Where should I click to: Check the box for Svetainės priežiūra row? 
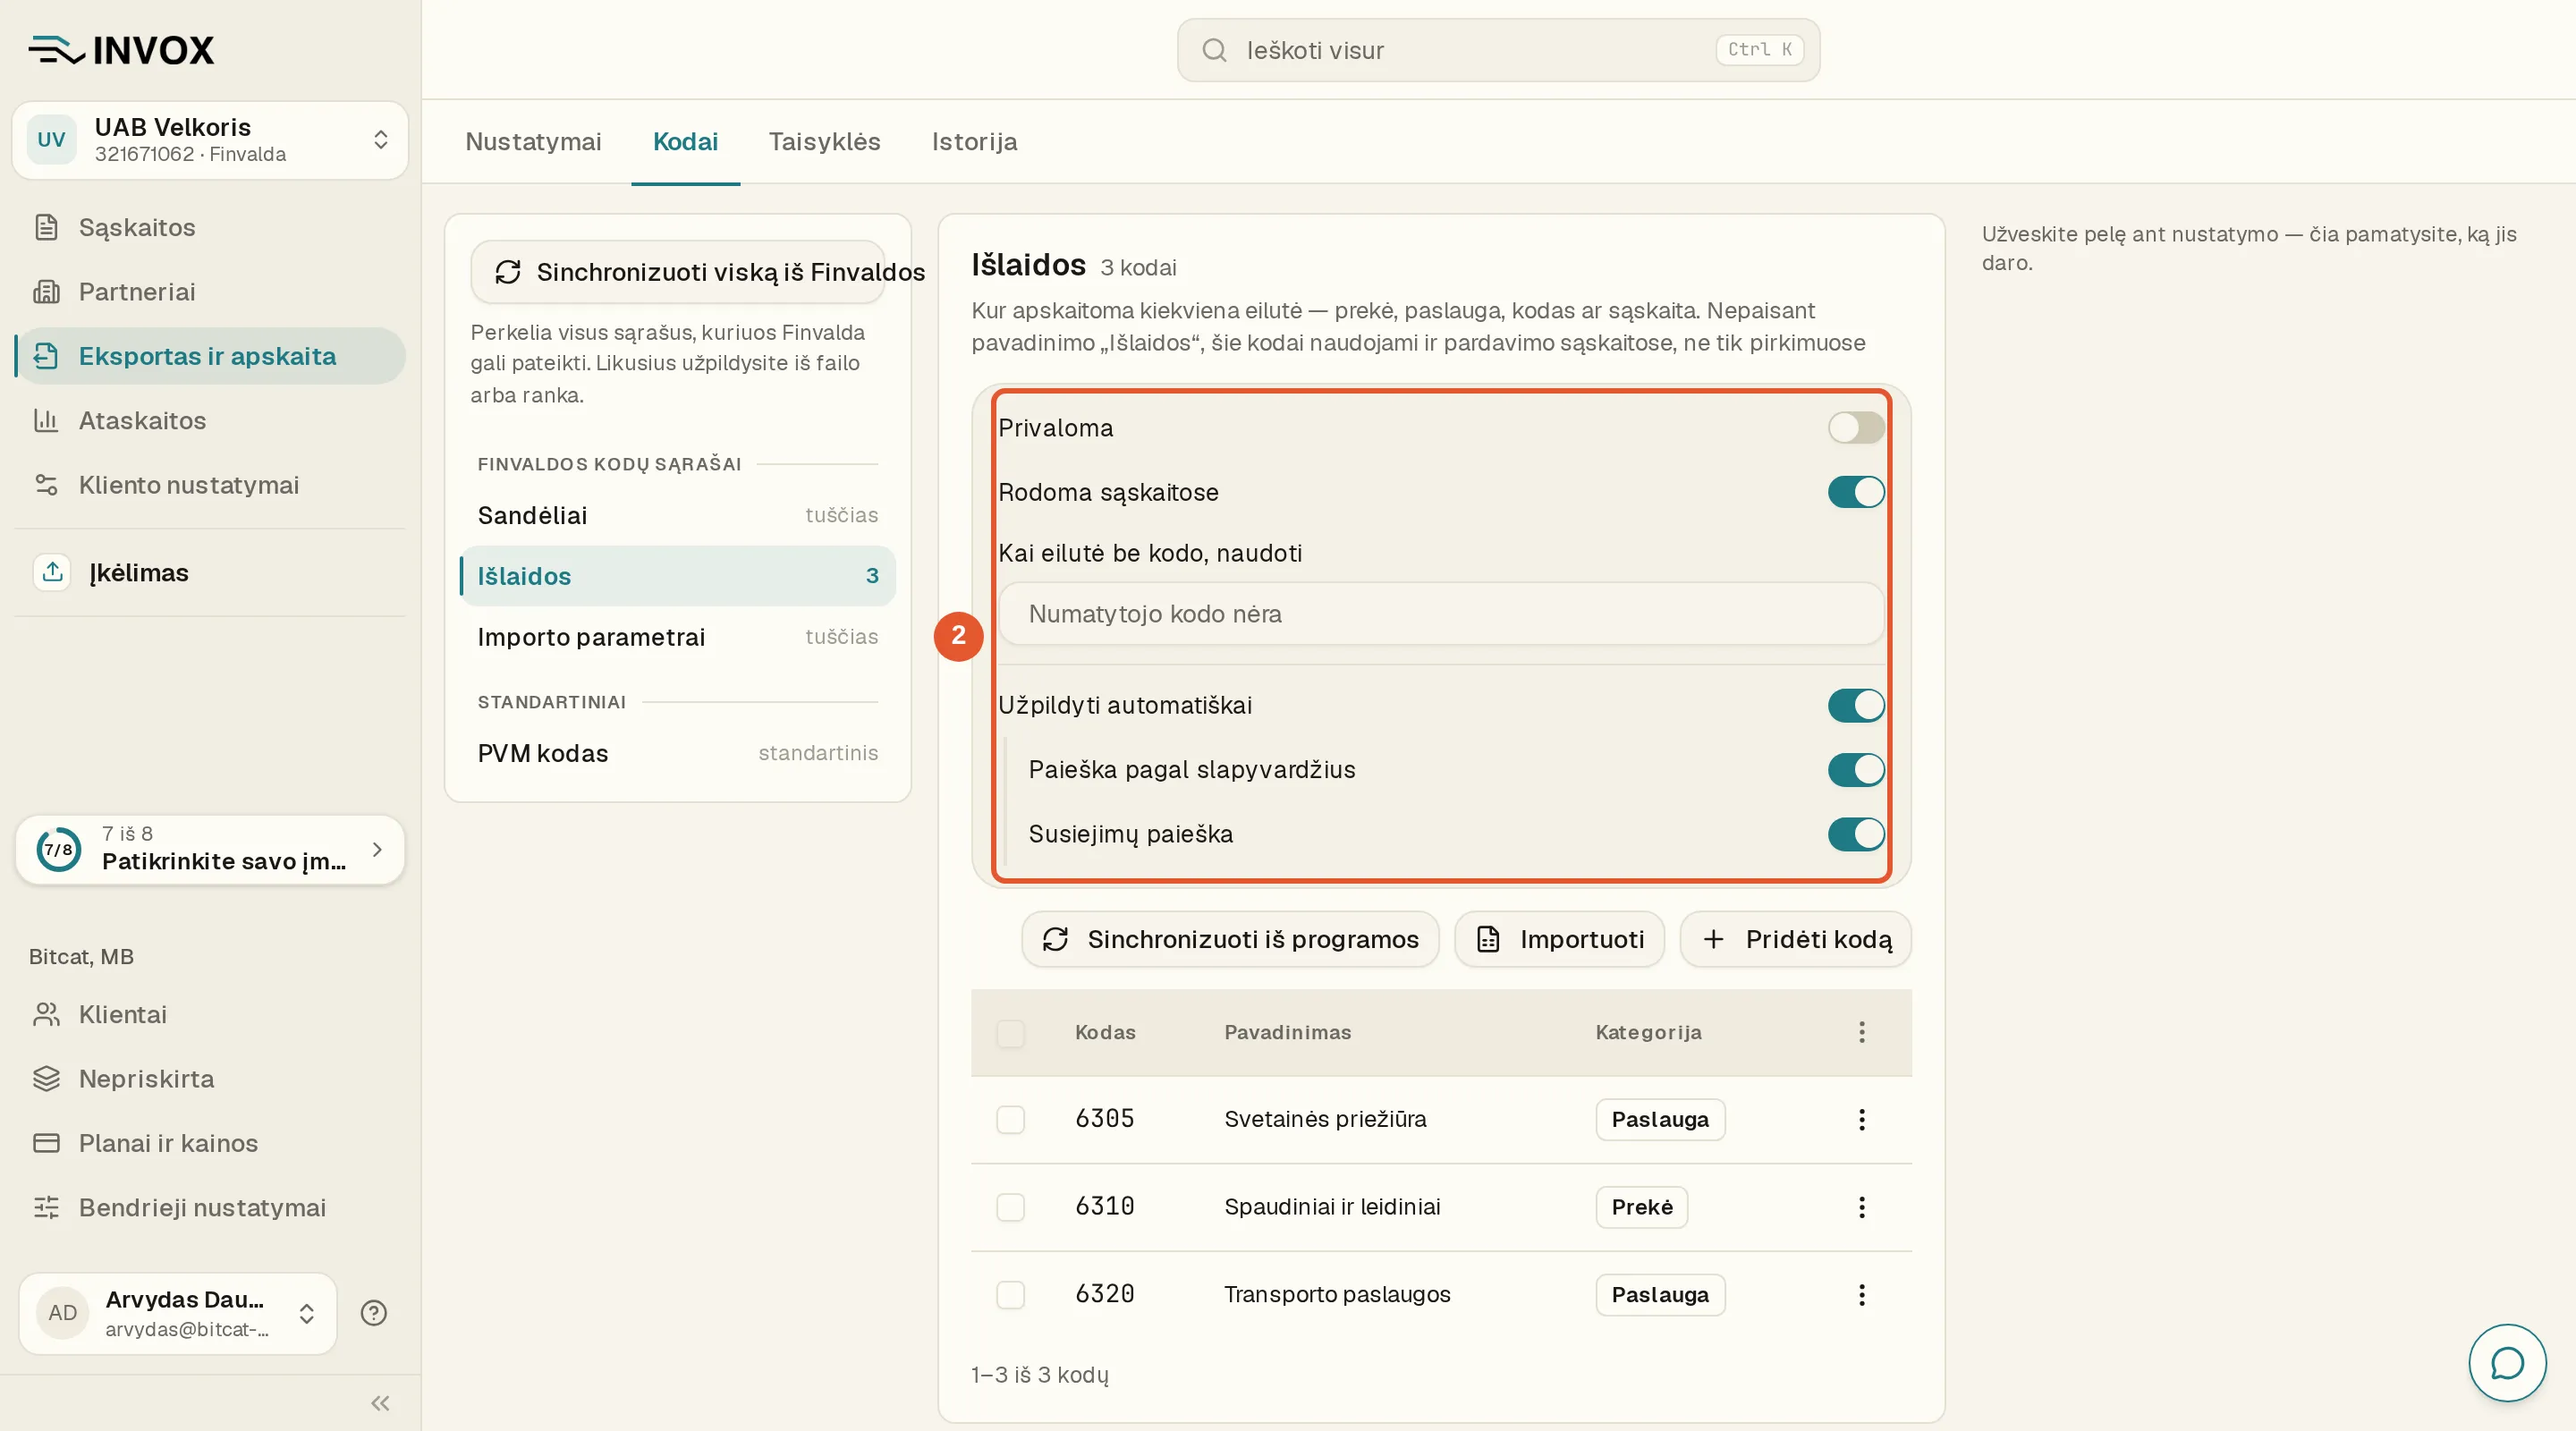1010,1120
